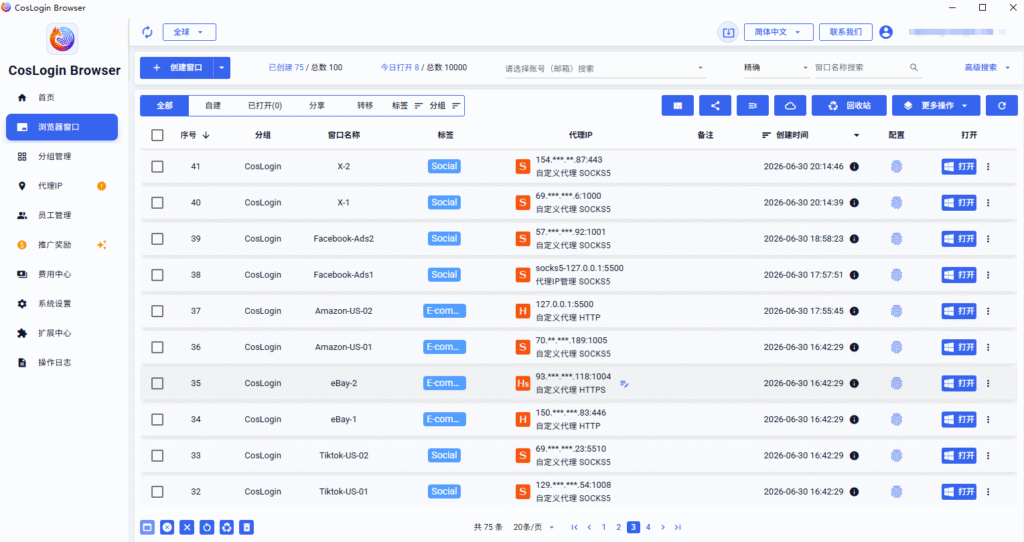1024x542 pixels.
Task: Click the bottom-left square X icon
Action: (x=187, y=527)
